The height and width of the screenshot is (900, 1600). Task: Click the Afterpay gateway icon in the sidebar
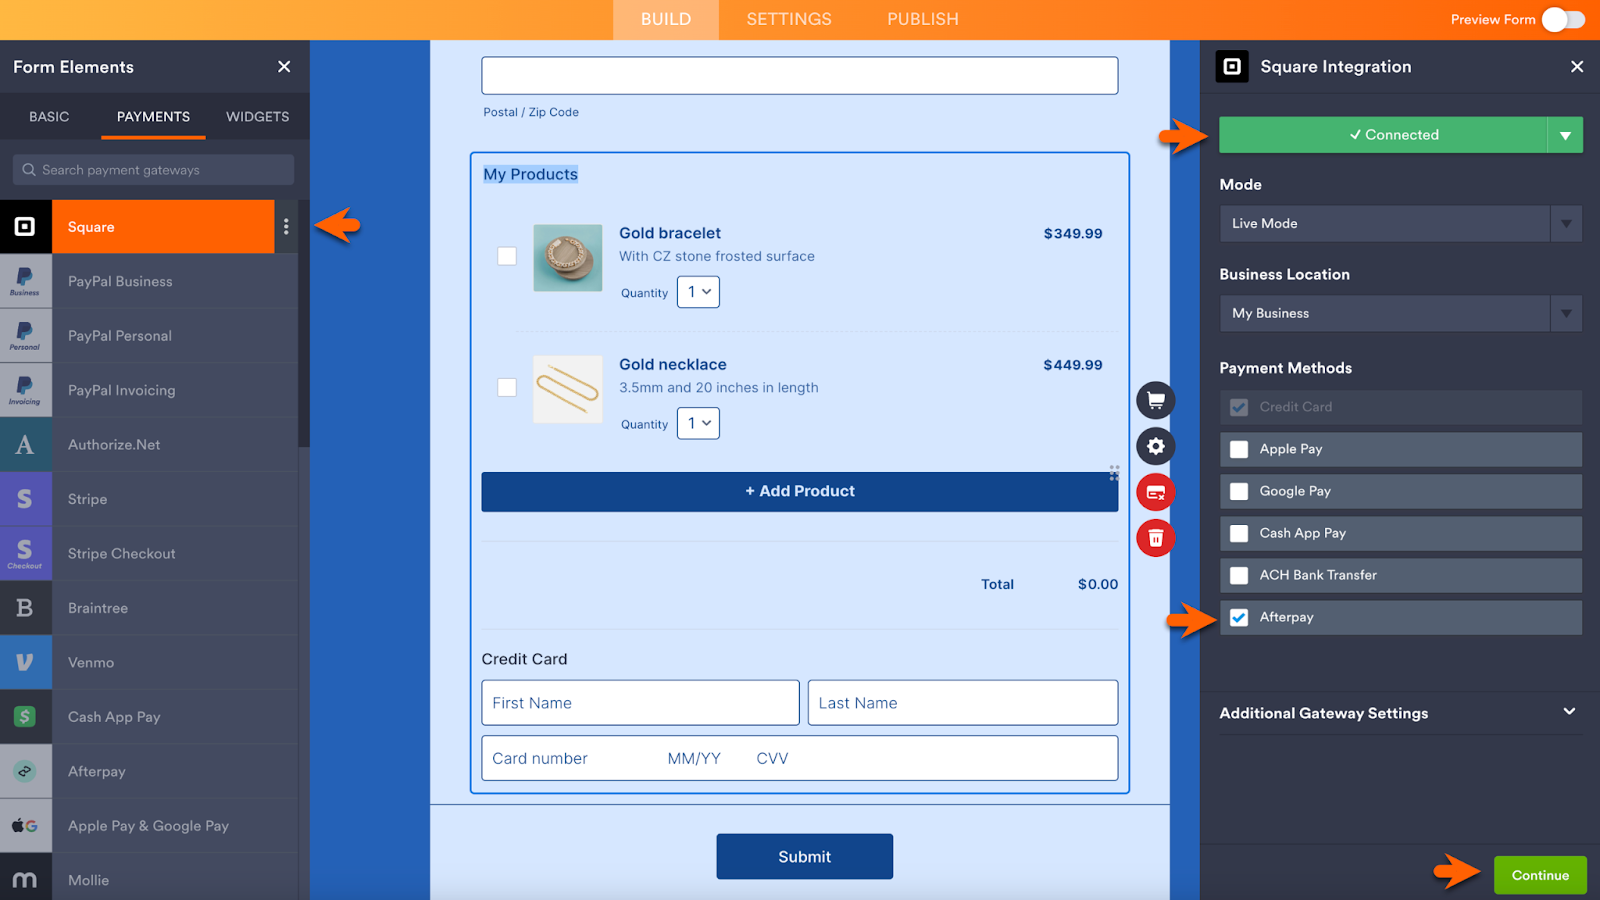click(x=25, y=772)
